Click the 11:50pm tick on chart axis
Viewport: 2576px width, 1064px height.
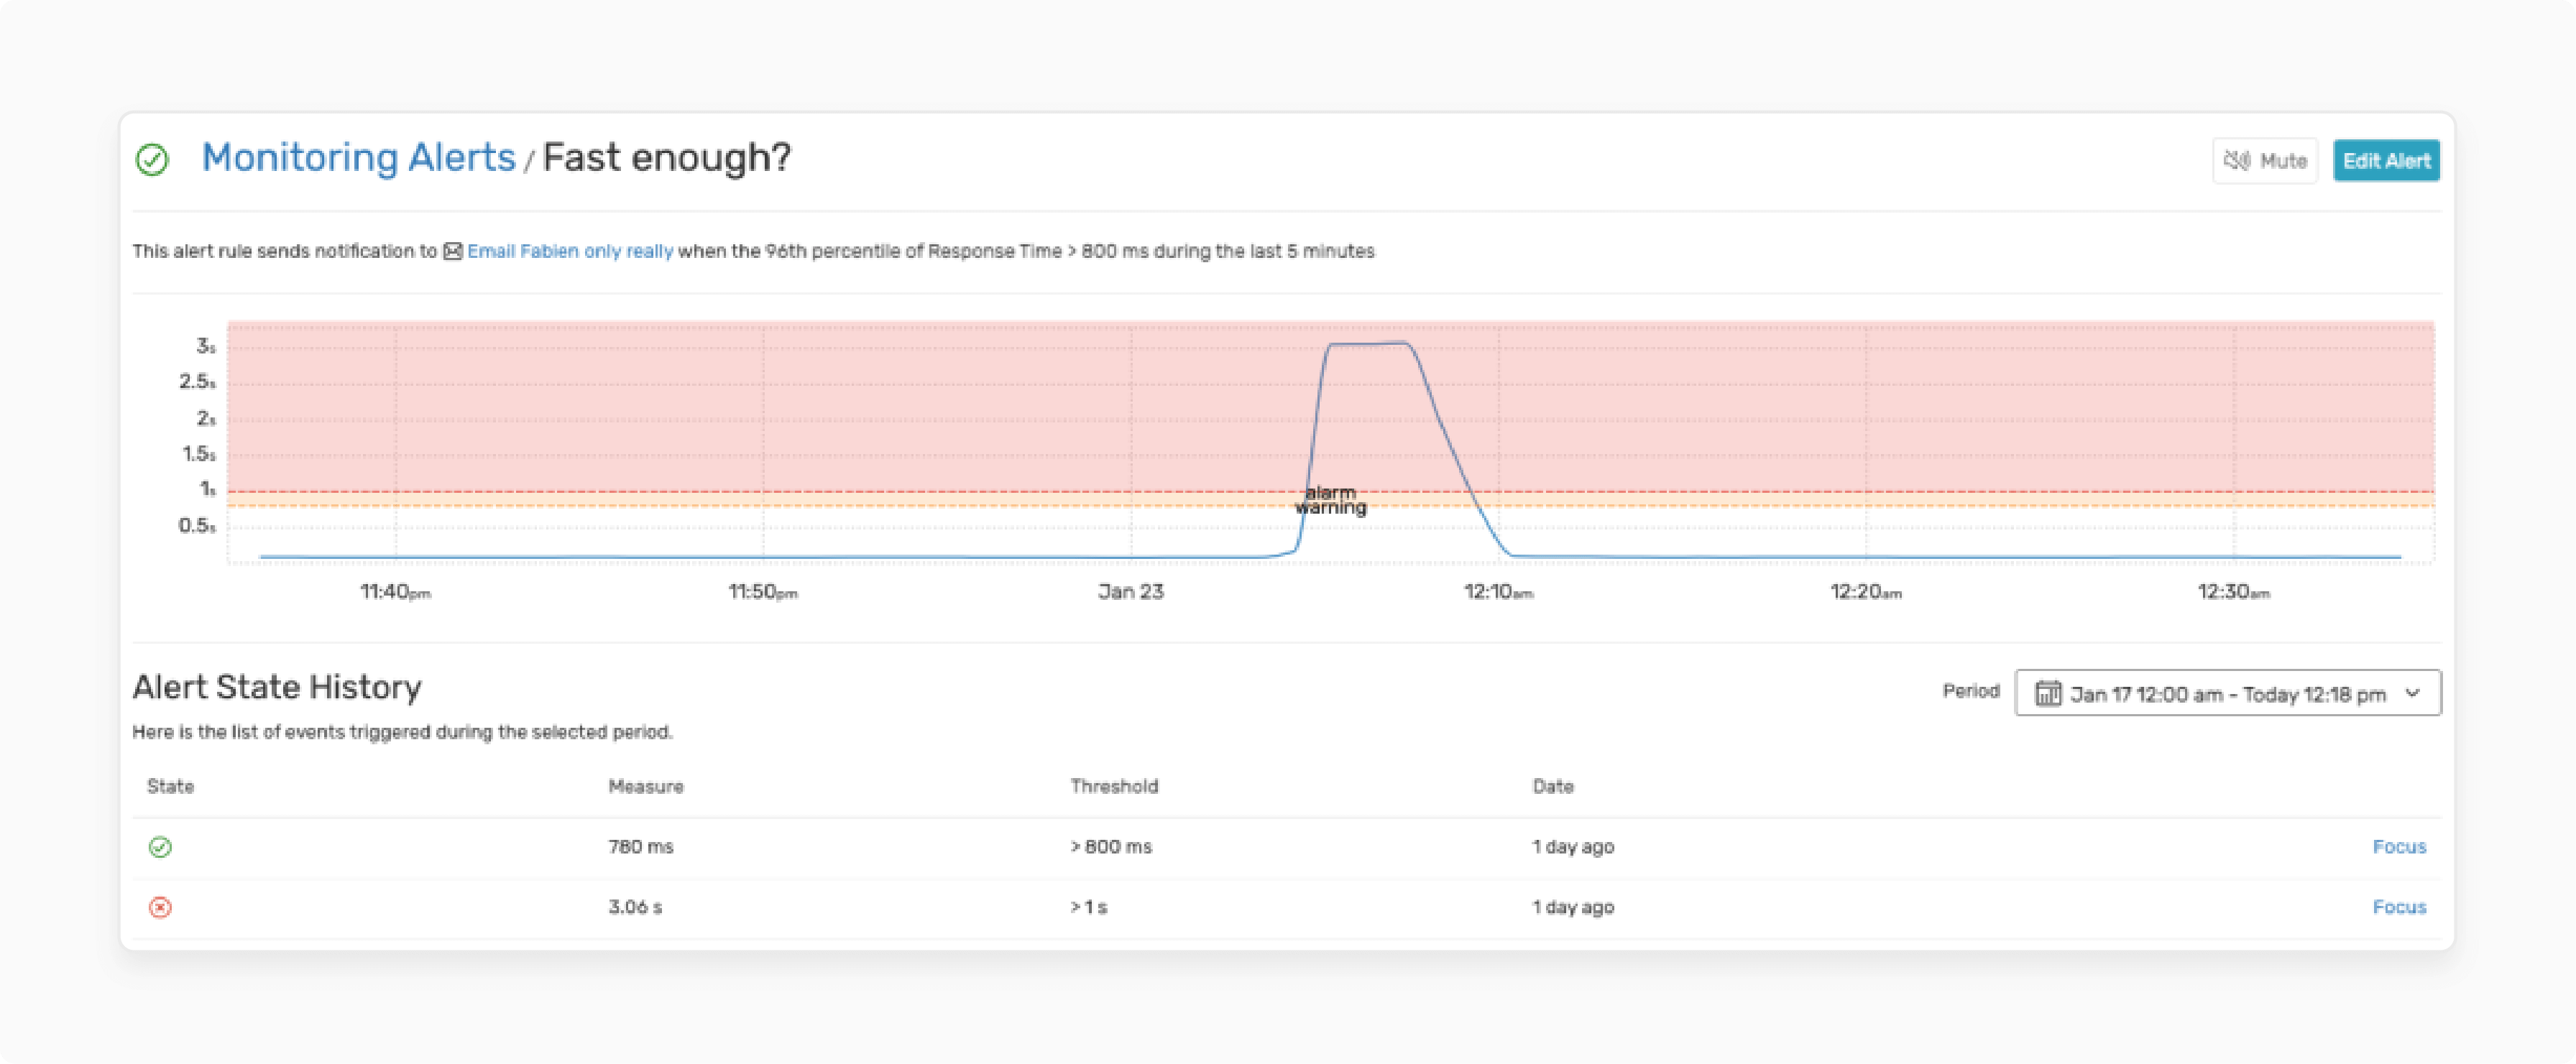click(763, 592)
